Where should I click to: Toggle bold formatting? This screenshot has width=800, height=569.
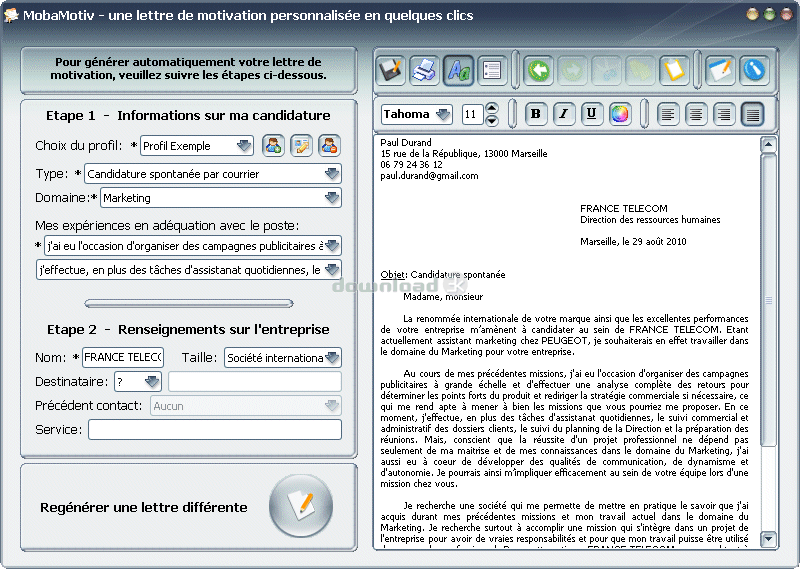(x=536, y=114)
